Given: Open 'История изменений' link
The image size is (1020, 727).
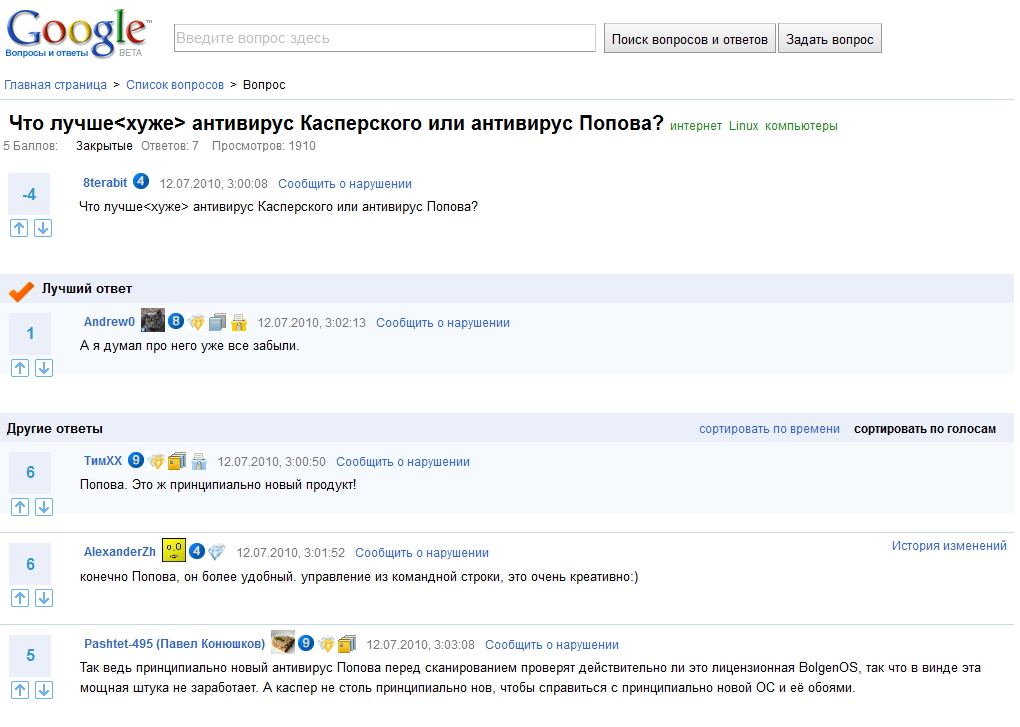Looking at the screenshot, I should 949,546.
